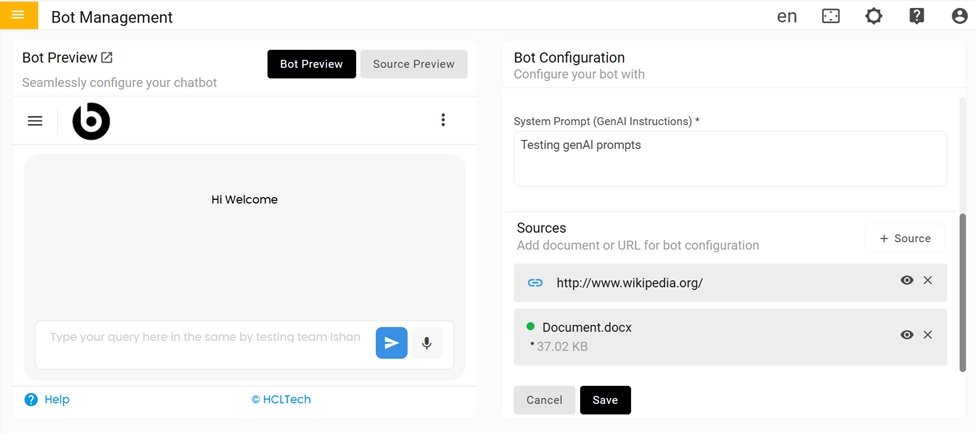Click the + Source button
Viewport: 975px width, 433px height.
[x=904, y=238]
